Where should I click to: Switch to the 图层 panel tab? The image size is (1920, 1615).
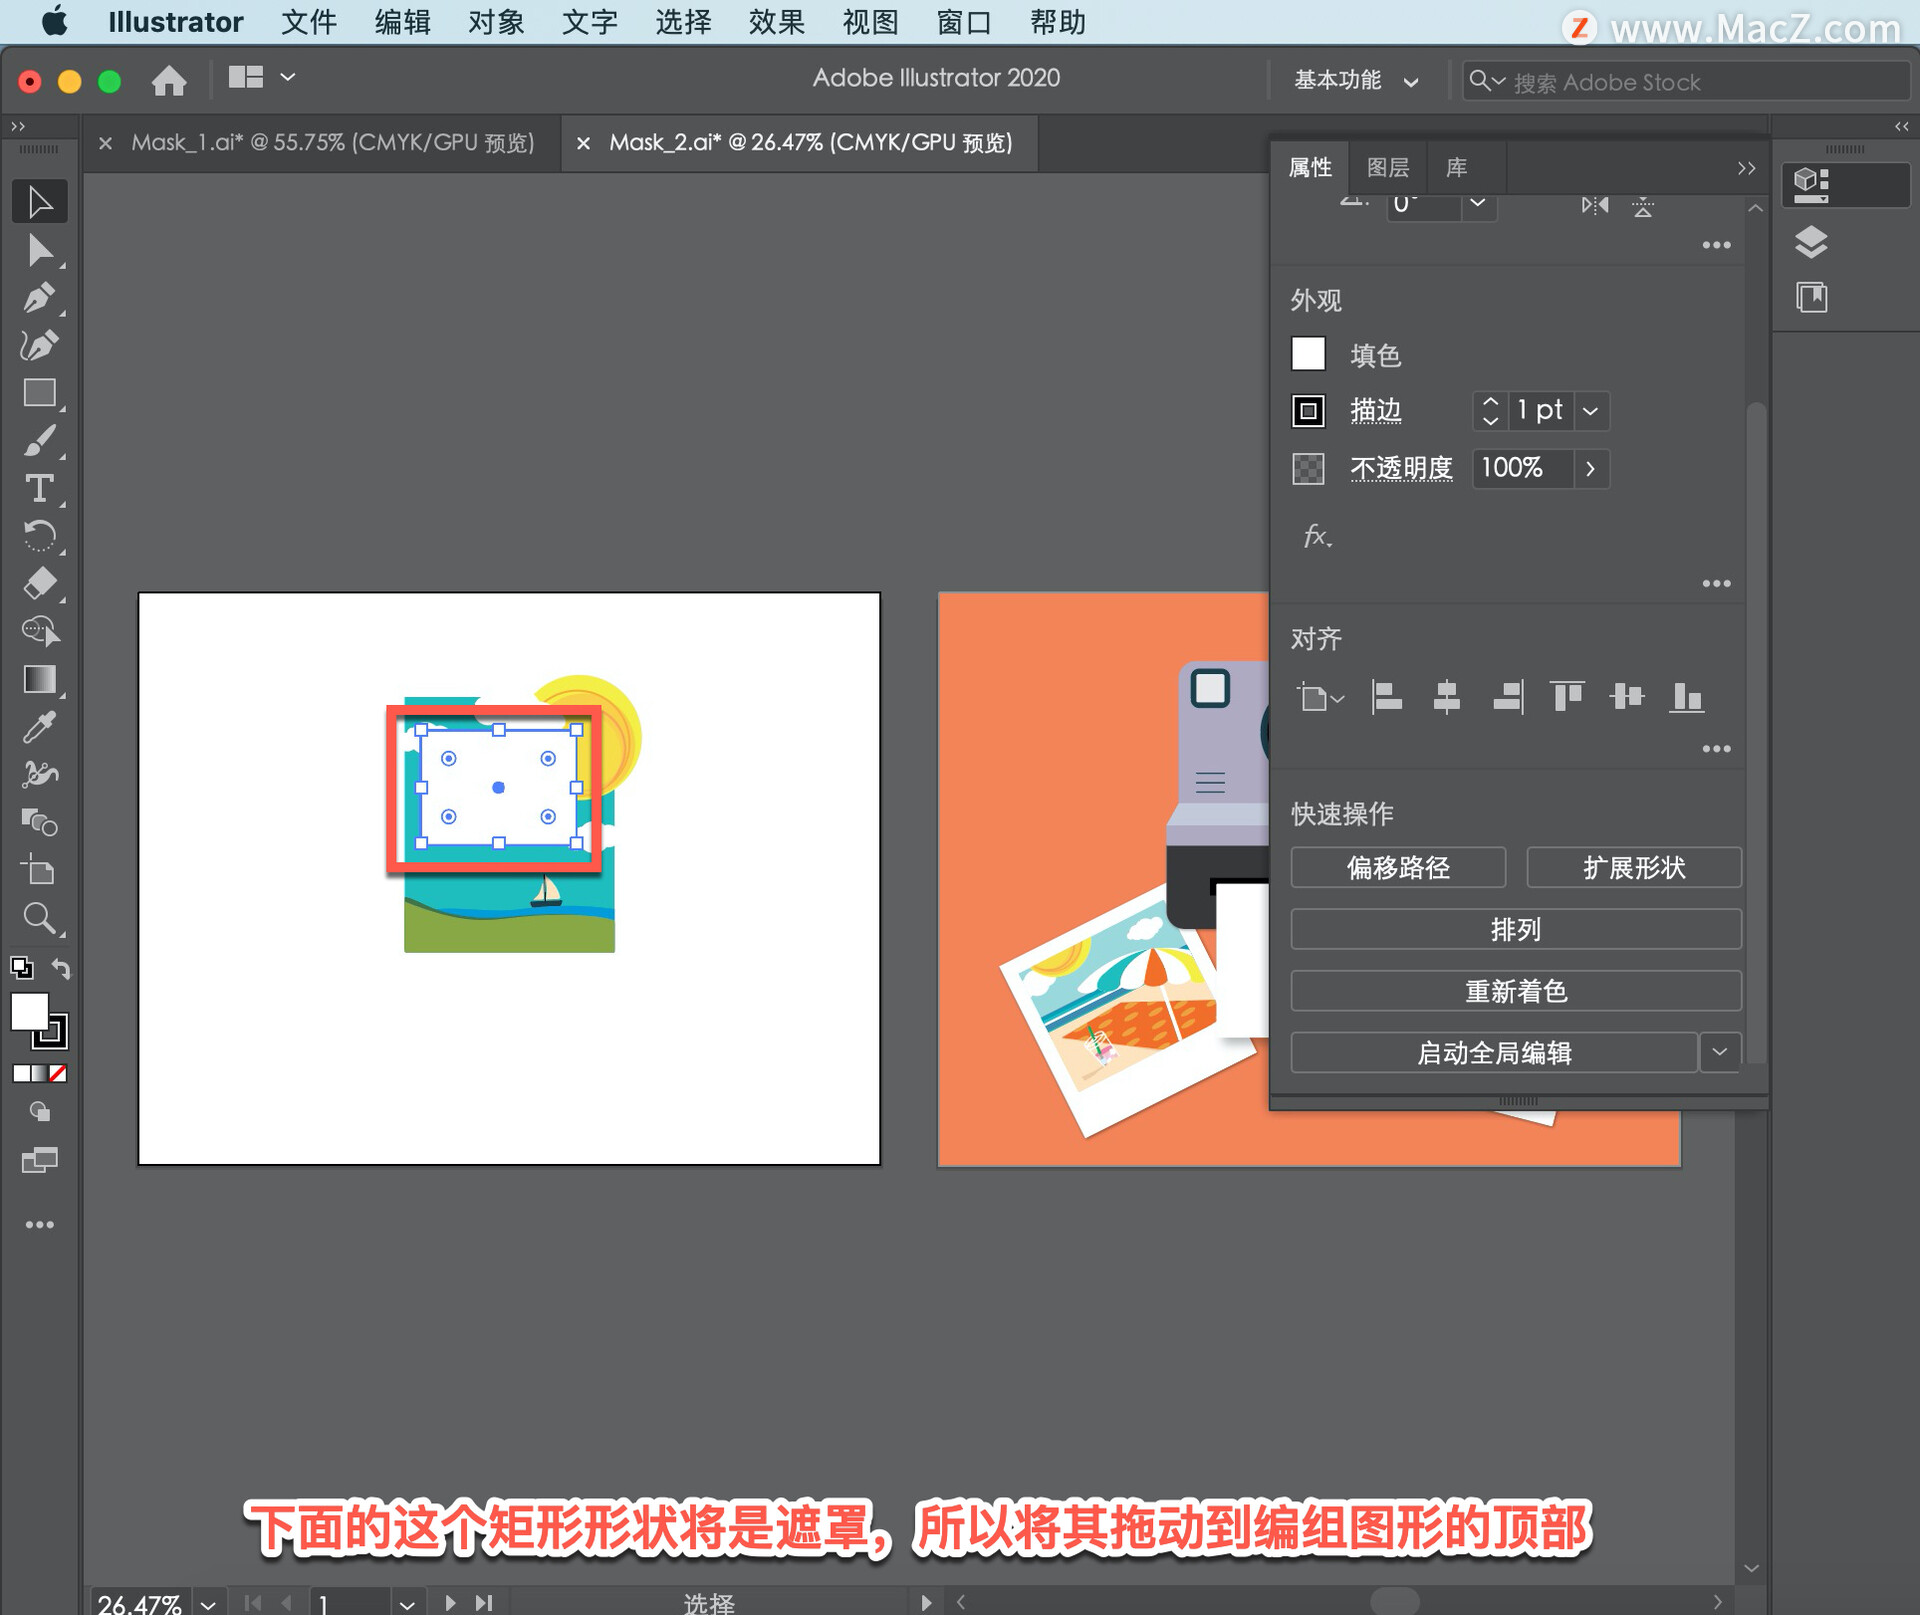pos(1387,168)
